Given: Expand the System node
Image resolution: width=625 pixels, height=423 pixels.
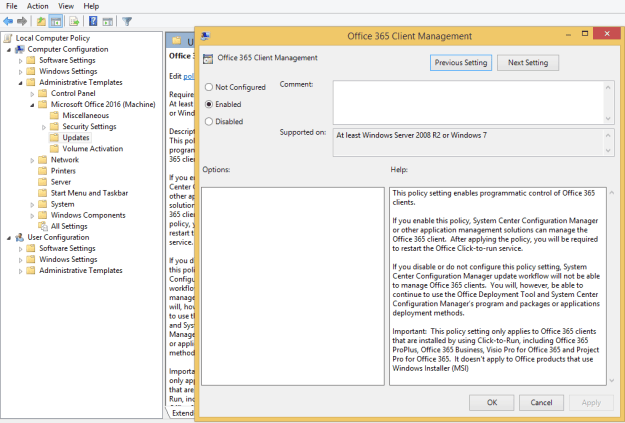Looking at the screenshot, I should (32, 205).
